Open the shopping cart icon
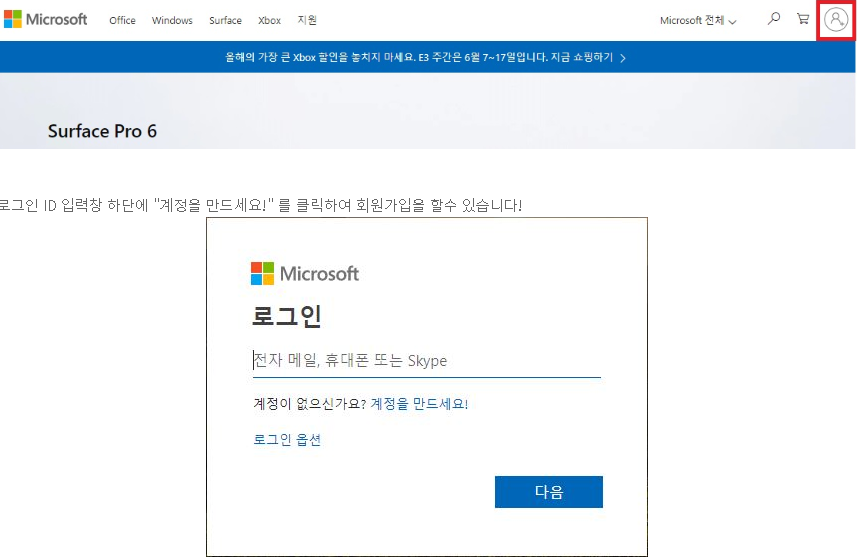Screen dimensions: 857x560 803,19
